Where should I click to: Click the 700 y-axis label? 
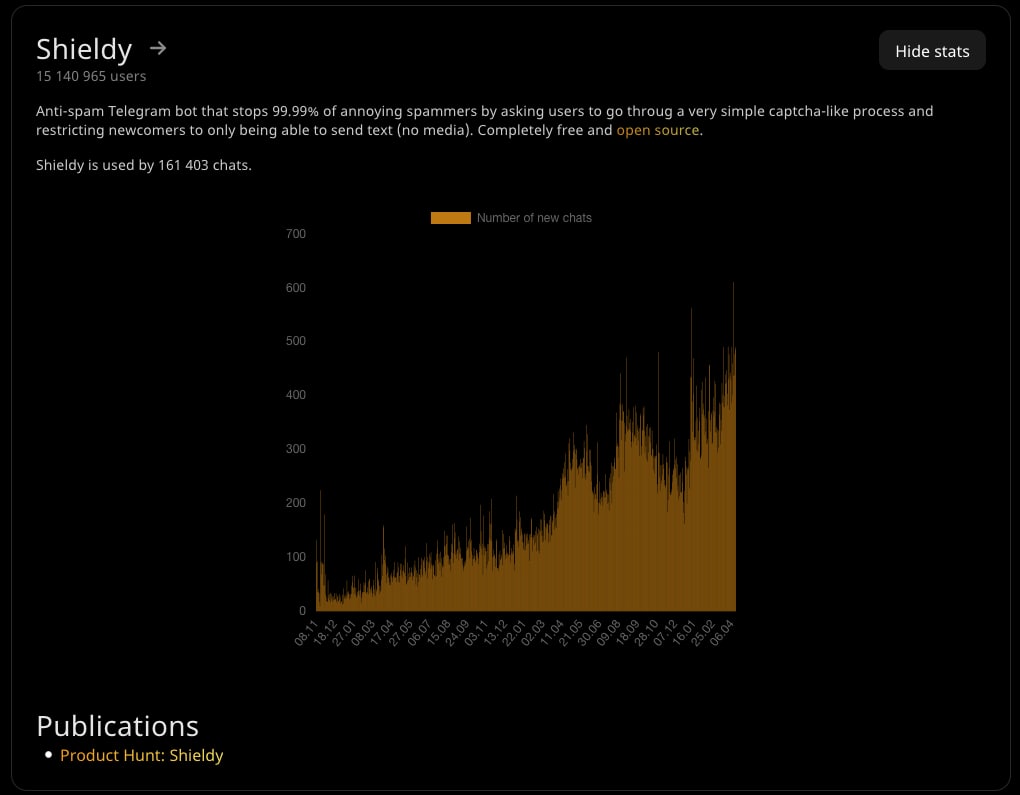click(295, 234)
